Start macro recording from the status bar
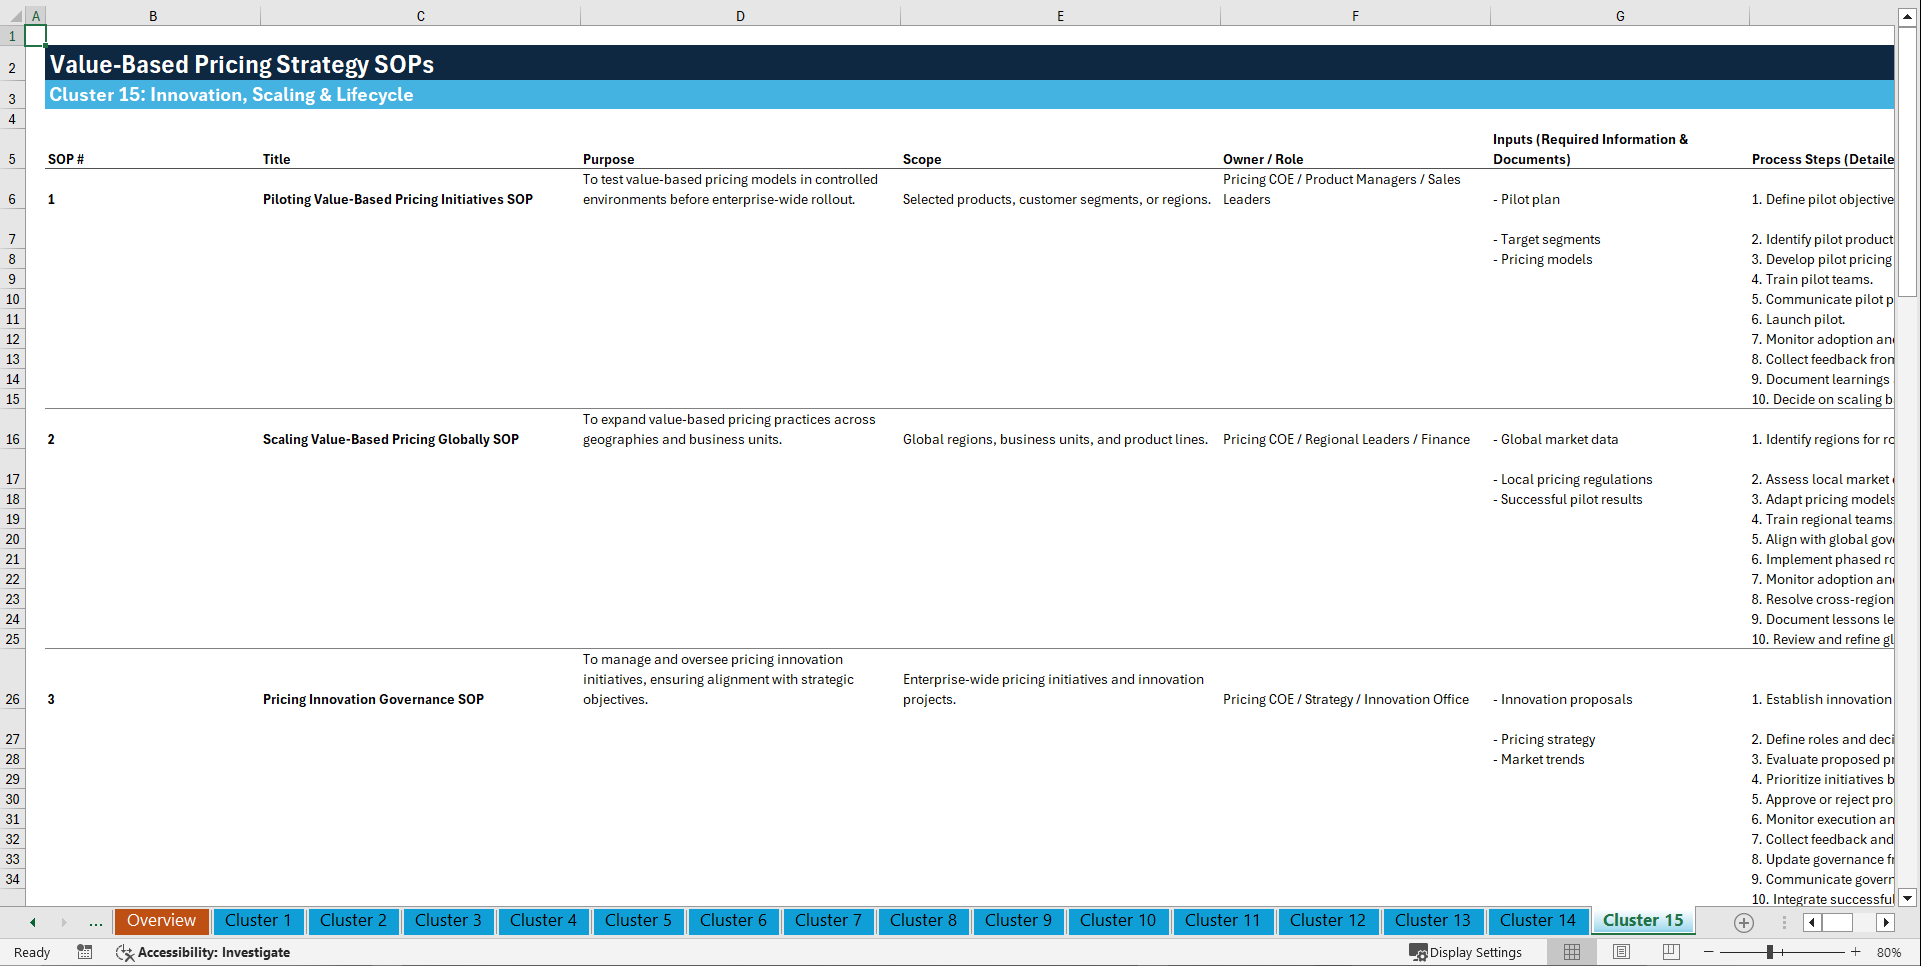Viewport: 1921px width, 966px height. point(85,952)
